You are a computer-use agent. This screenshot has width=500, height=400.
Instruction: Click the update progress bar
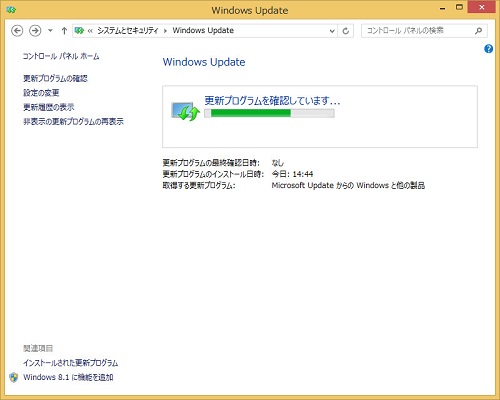(x=269, y=113)
